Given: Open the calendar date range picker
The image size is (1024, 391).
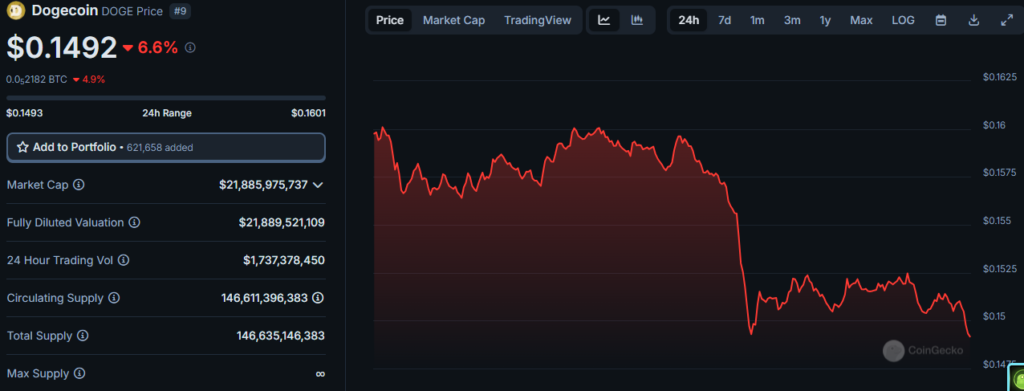Looking at the screenshot, I should [940, 20].
